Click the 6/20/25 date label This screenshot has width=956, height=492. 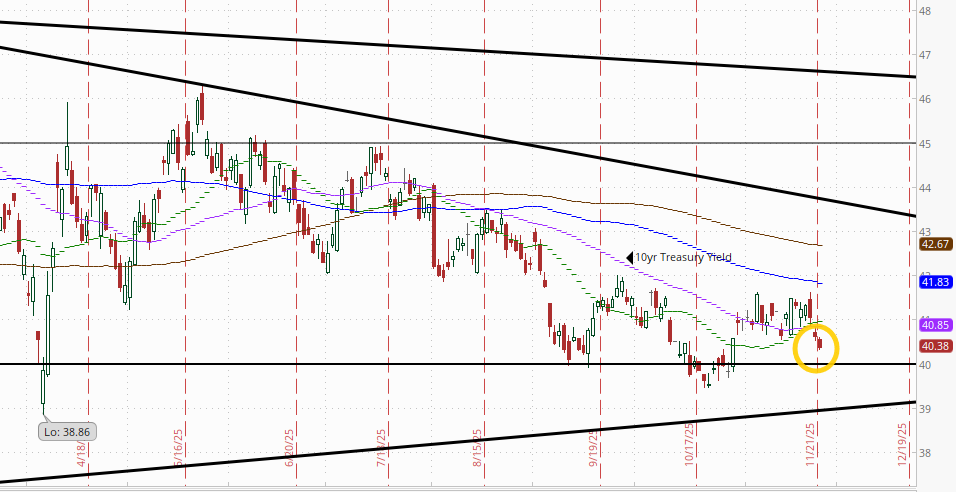click(289, 447)
